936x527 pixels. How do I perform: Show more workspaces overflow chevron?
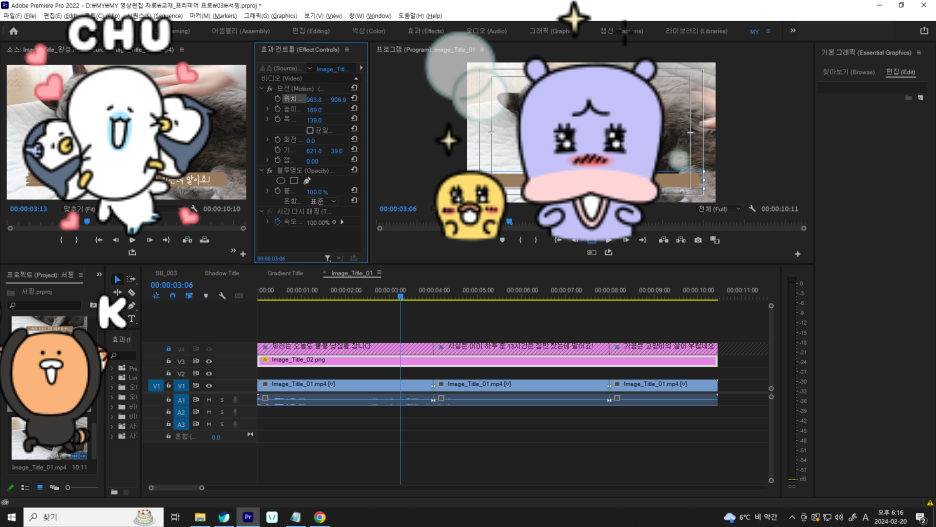pos(793,30)
